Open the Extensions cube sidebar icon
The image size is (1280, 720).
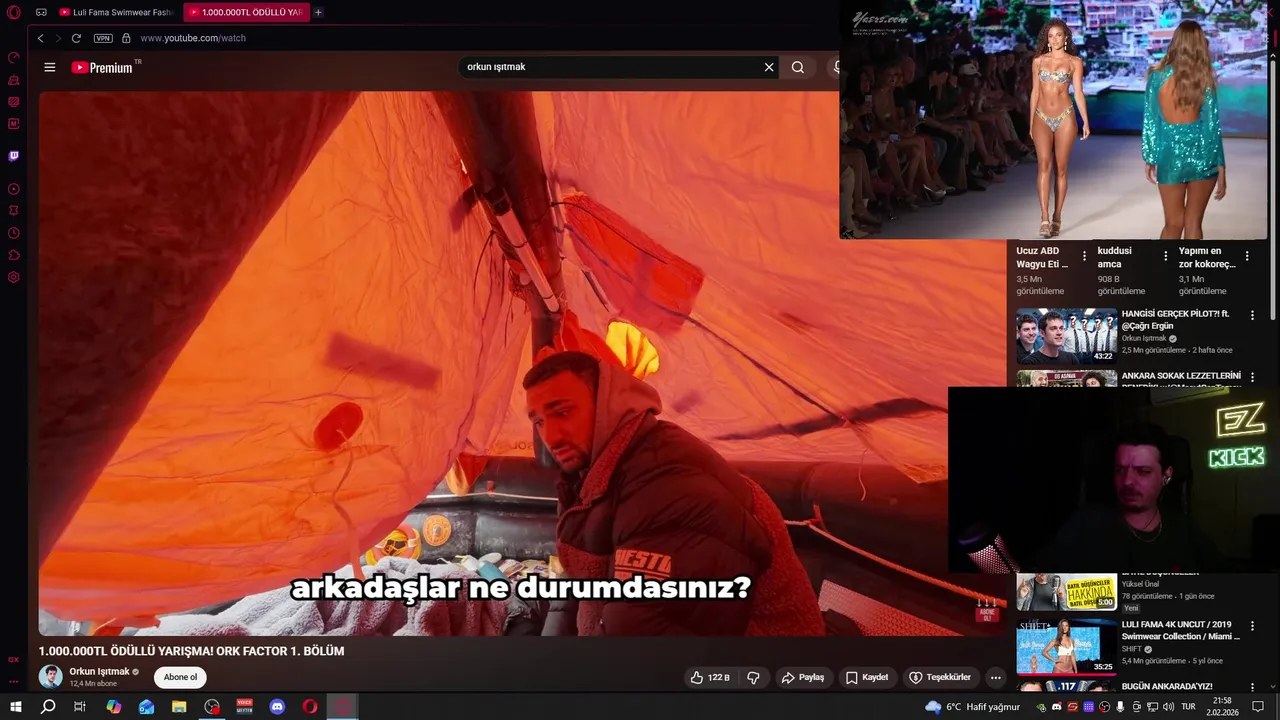click(x=14, y=255)
